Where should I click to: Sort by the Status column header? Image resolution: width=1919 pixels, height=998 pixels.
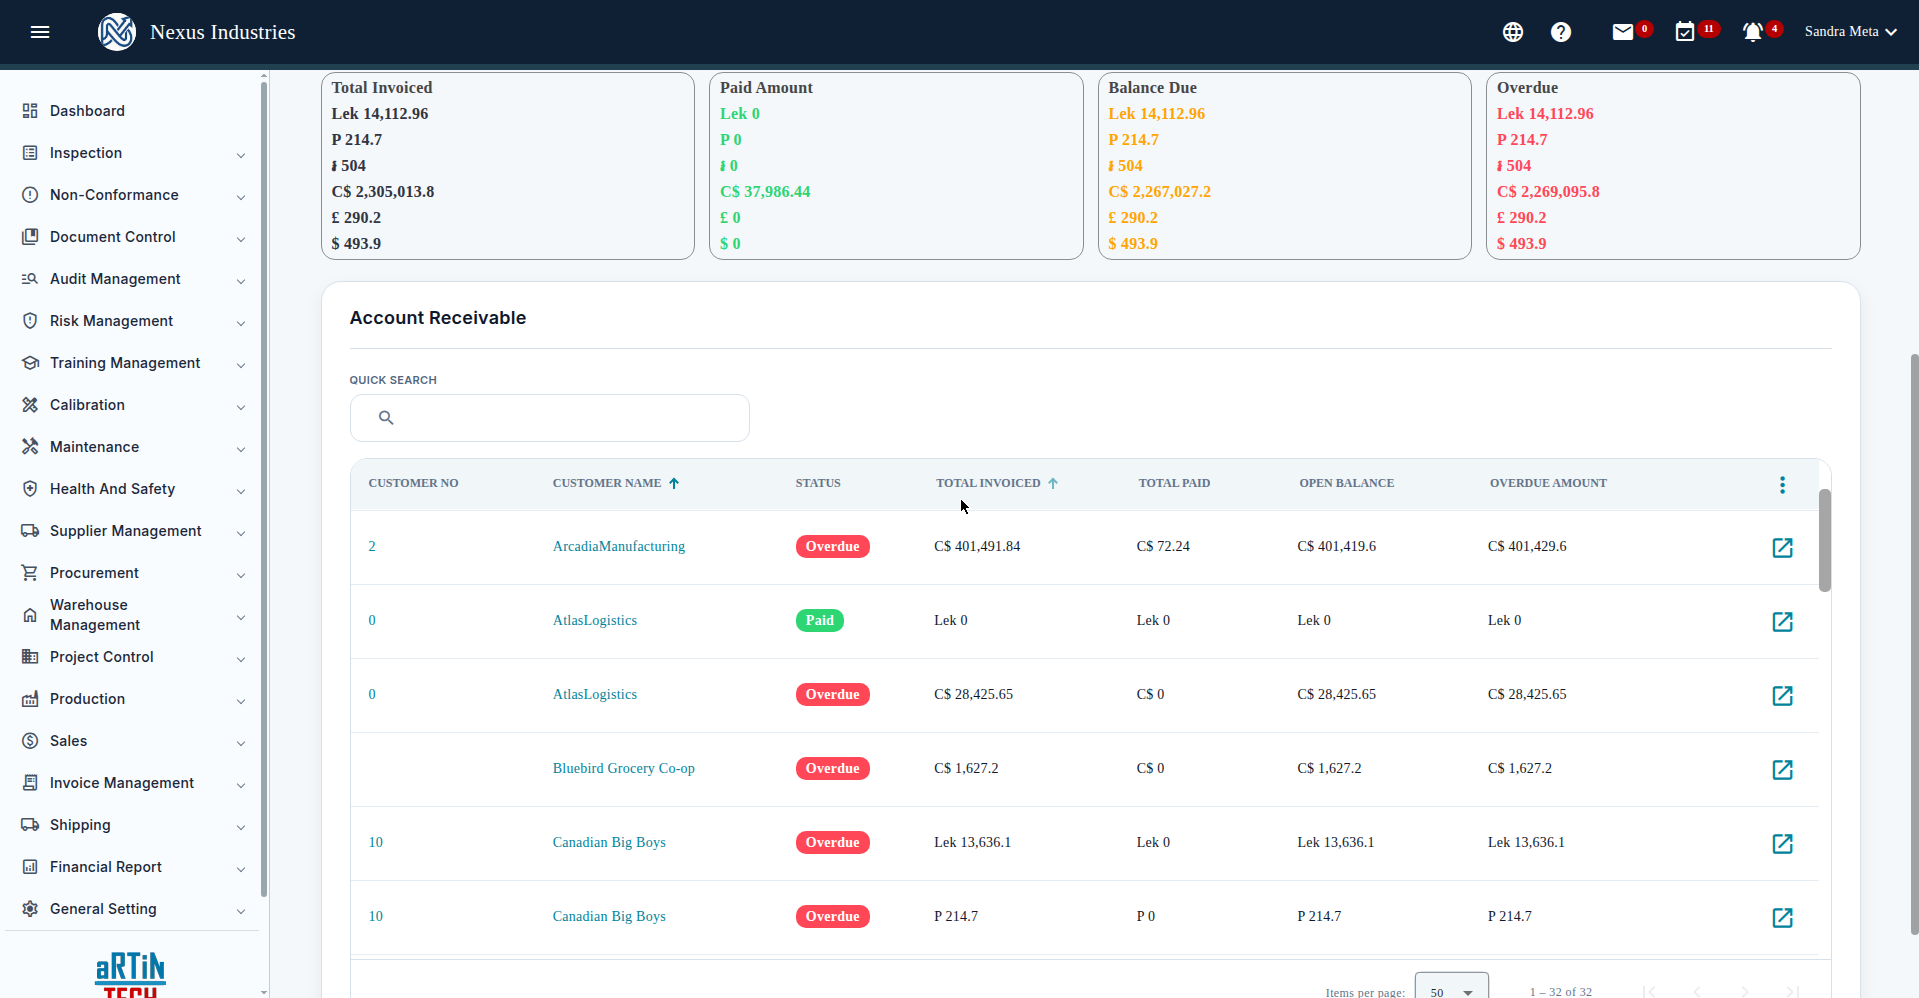pyautogui.click(x=818, y=483)
